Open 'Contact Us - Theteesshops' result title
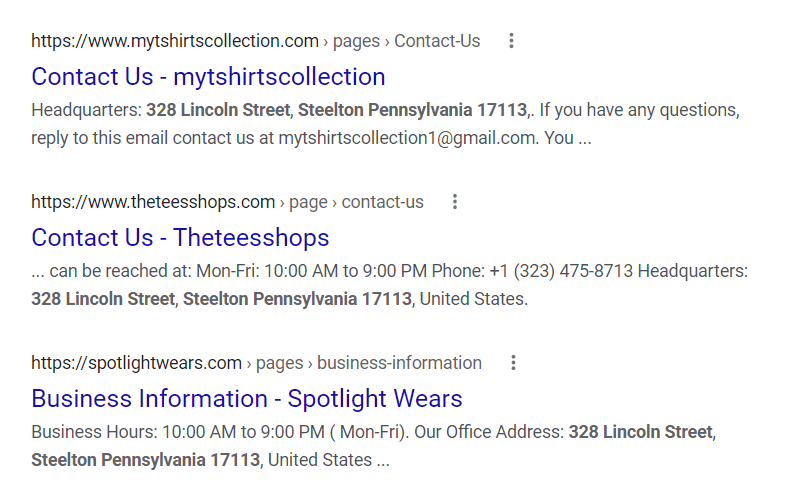 180,238
